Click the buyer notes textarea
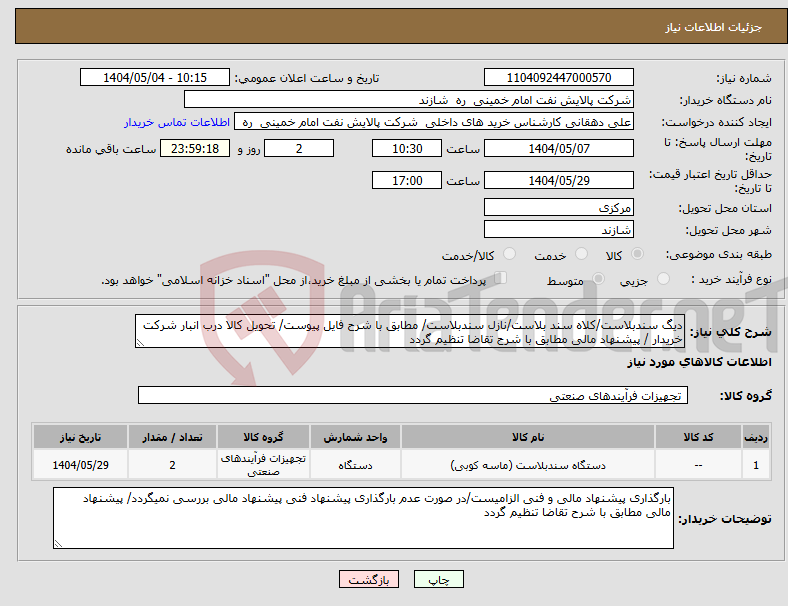The height and width of the screenshot is (606, 788). [x=363, y=518]
